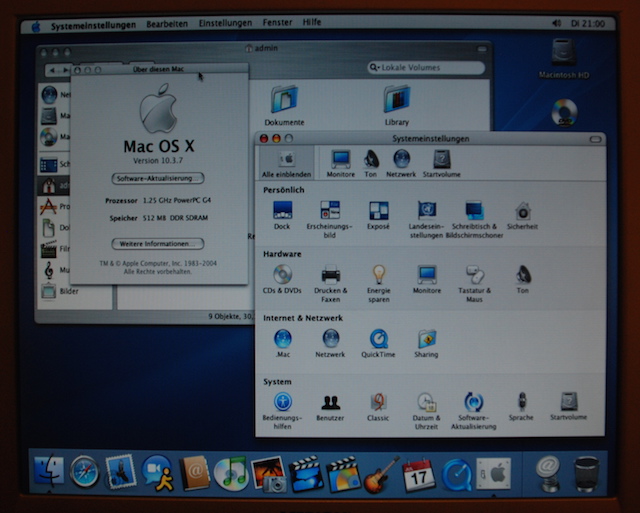Open the Einstellungen menu
The width and height of the screenshot is (640, 513).
tap(225, 23)
